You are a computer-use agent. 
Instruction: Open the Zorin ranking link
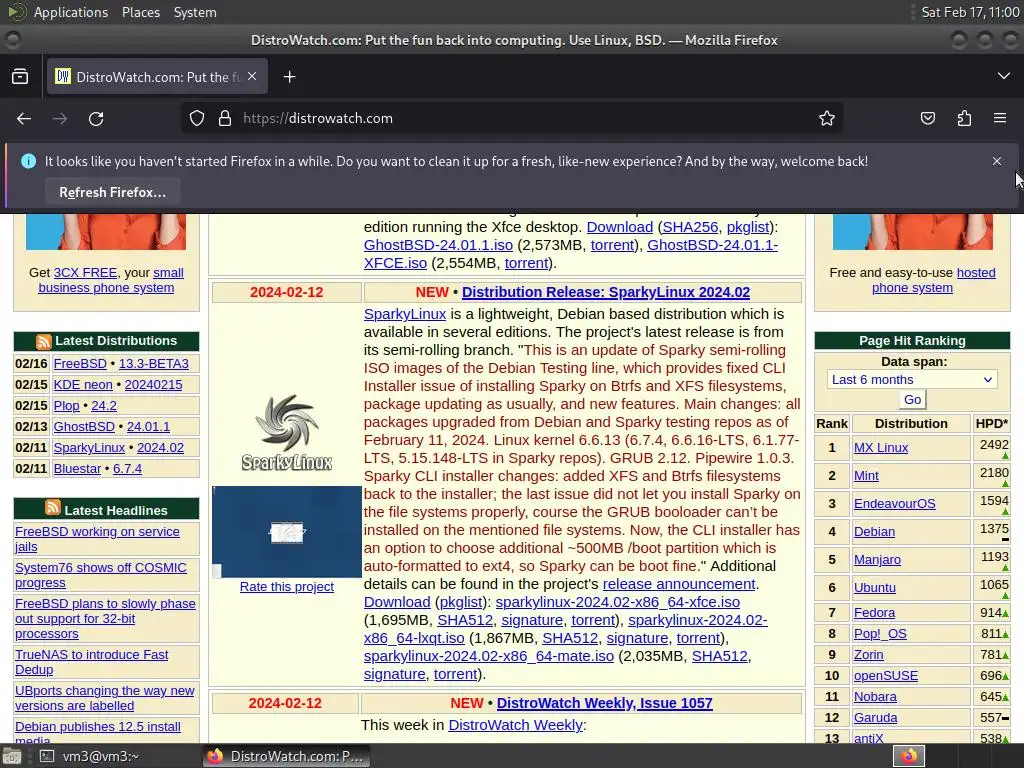(x=869, y=655)
